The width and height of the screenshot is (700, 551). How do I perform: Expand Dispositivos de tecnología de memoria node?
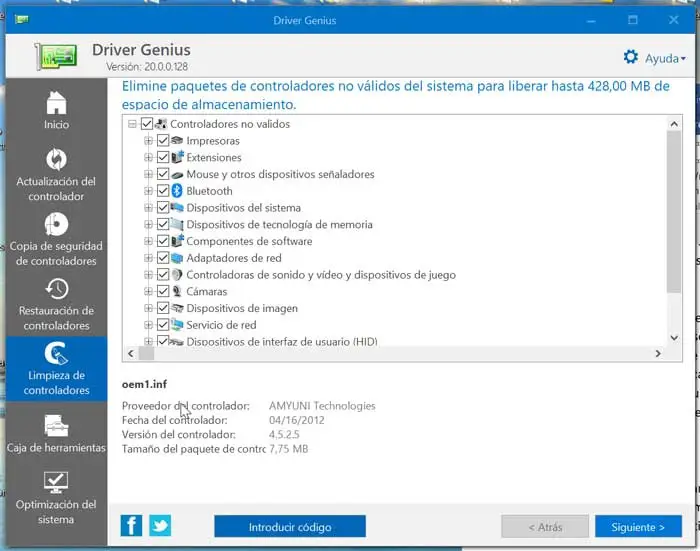148,224
